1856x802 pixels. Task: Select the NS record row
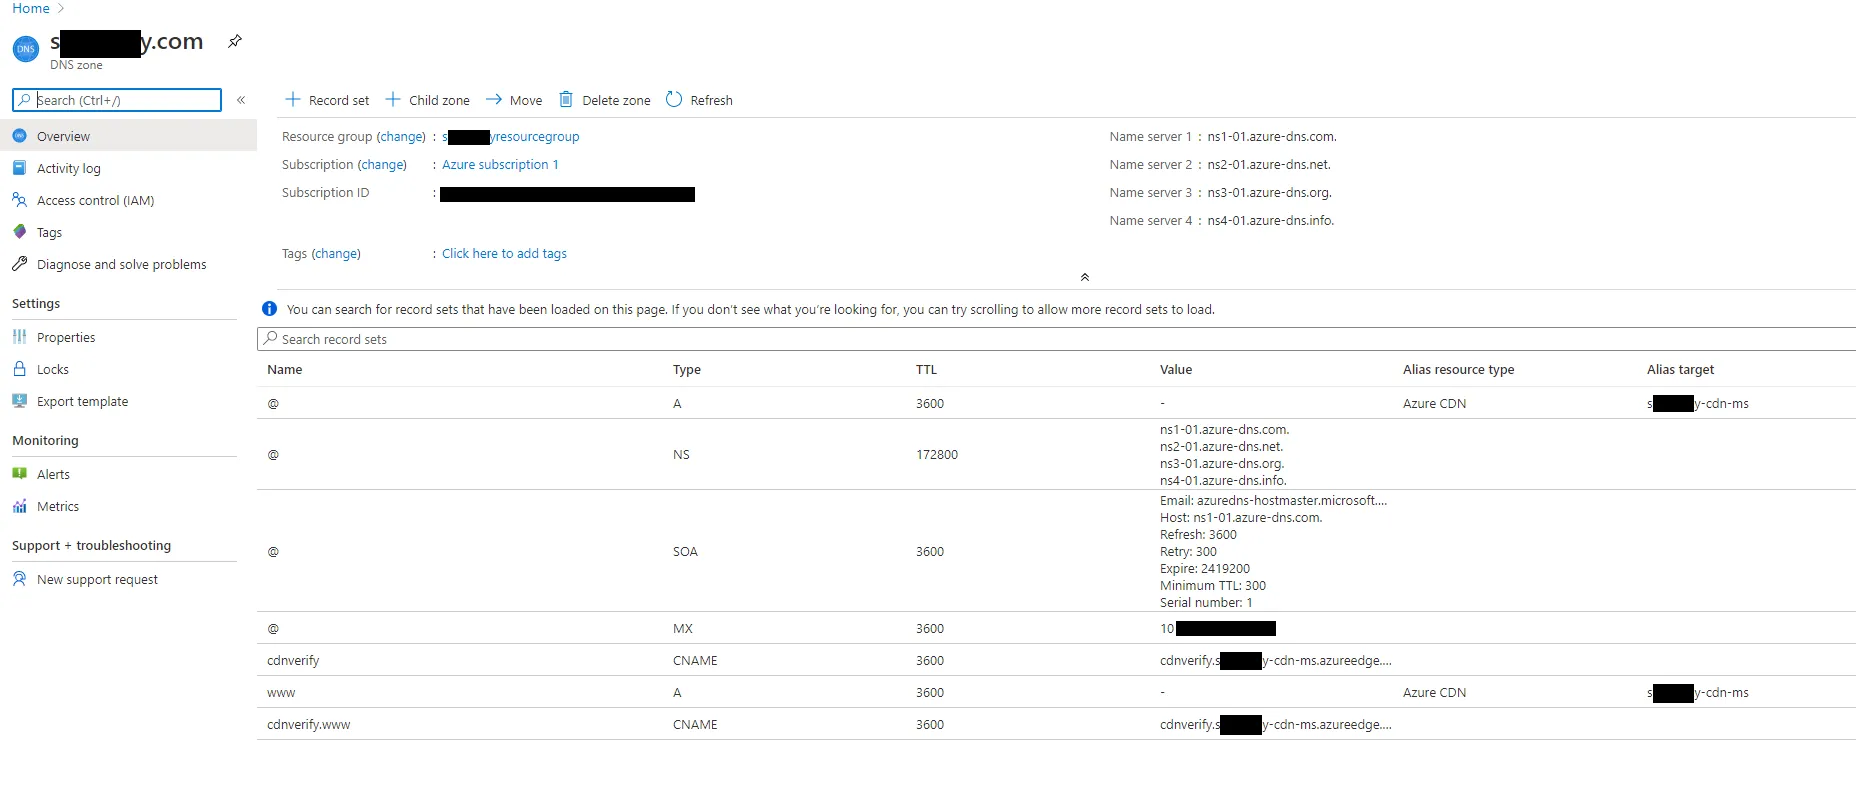coord(1056,454)
